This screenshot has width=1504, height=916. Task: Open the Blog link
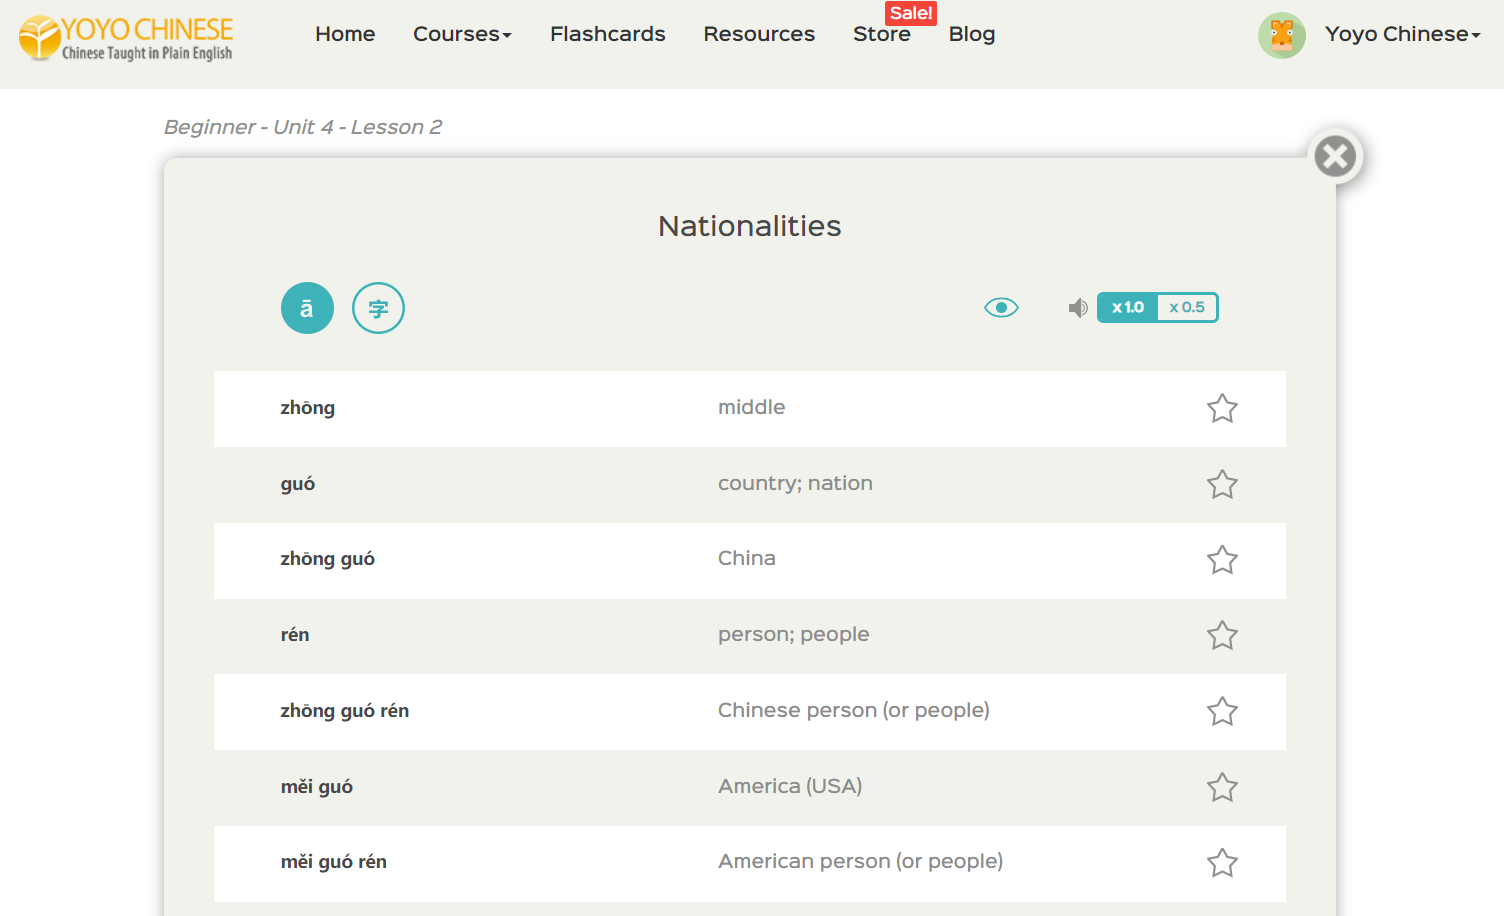point(971,34)
